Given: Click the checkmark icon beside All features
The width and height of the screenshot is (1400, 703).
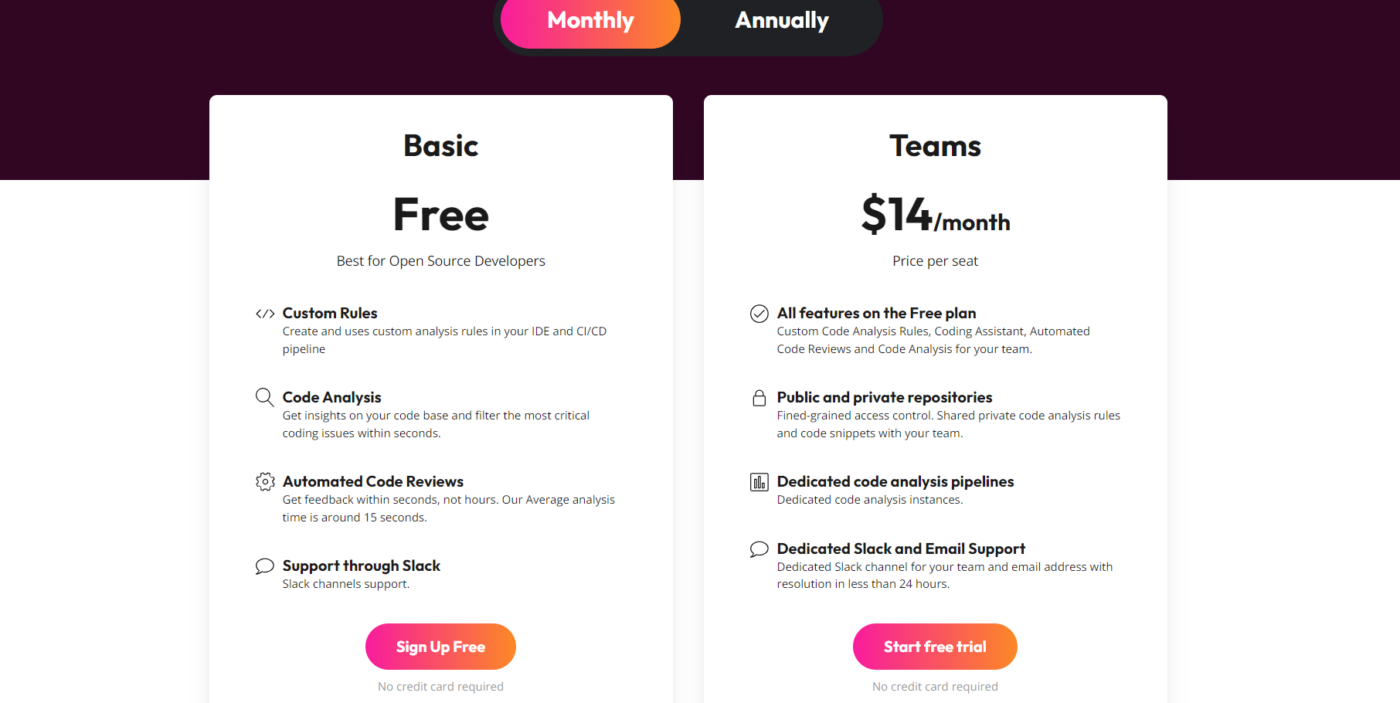Looking at the screenshot, I should pyautogui.click(x=759, y=314).
